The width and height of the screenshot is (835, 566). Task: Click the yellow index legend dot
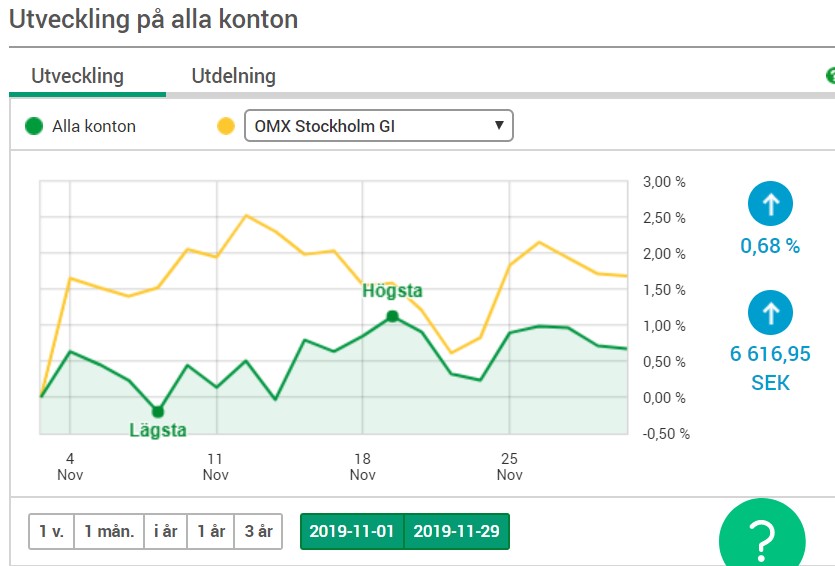pyautogui.click(x=227, y=126)
